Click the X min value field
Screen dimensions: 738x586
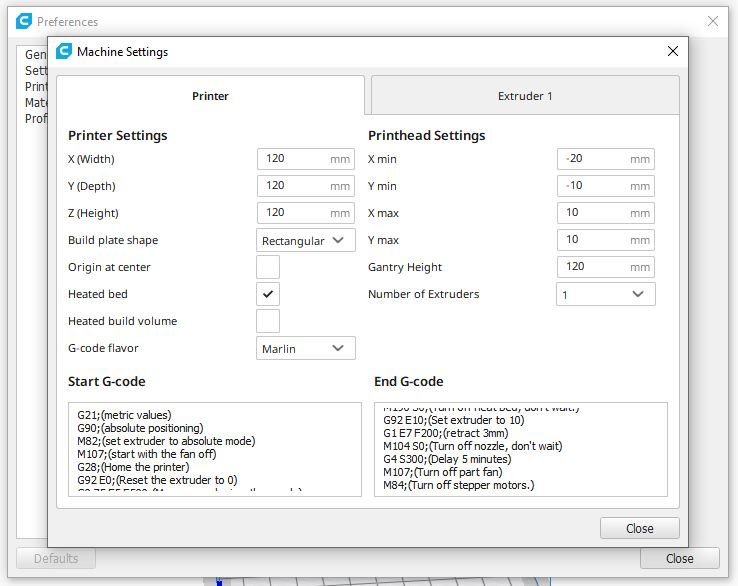[606, 159]
